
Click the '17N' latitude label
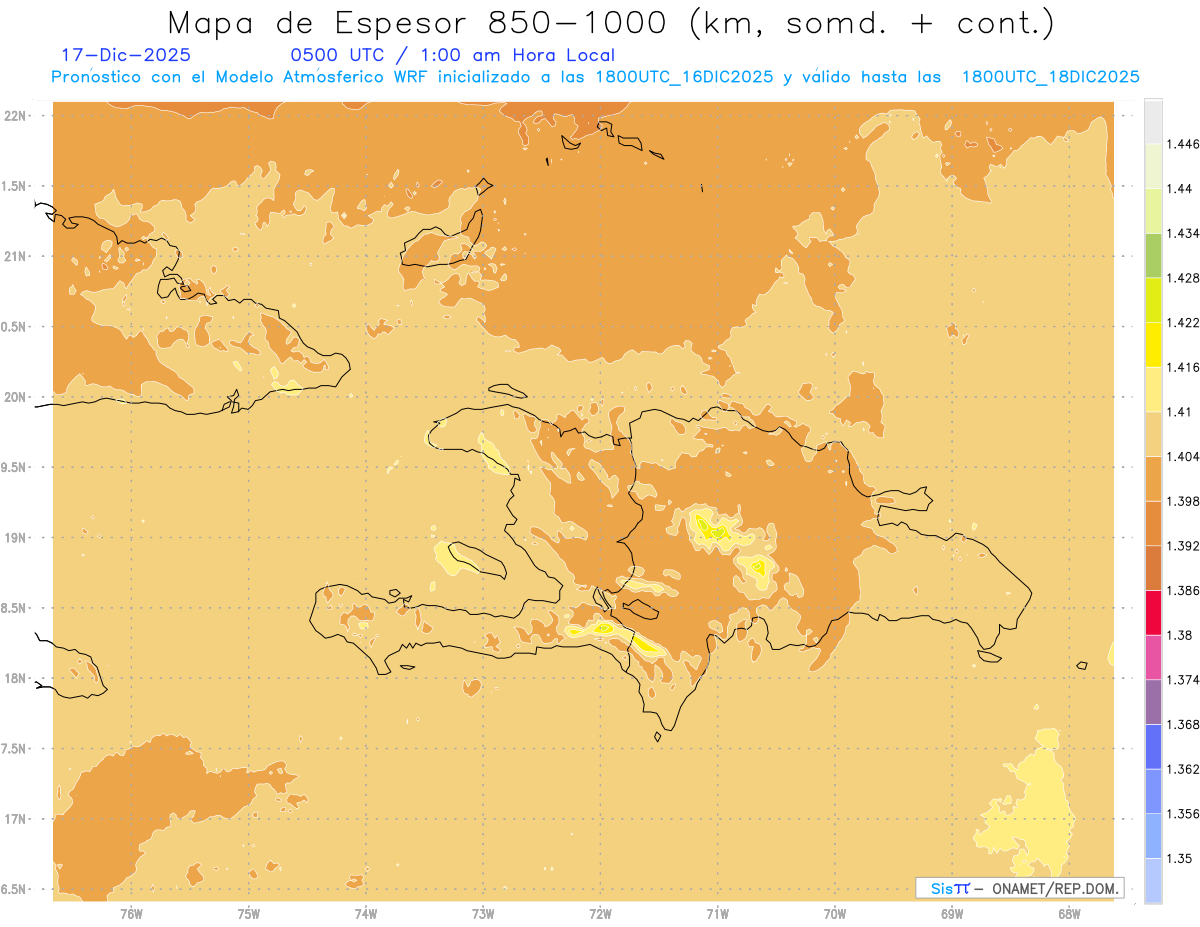pos(15,819)
